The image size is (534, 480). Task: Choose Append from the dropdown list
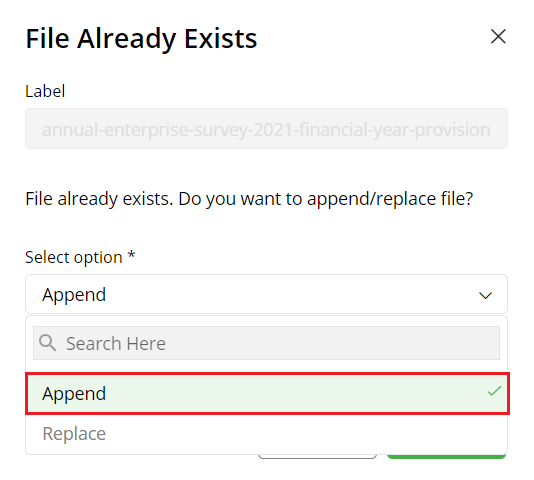tap(267, 393)
